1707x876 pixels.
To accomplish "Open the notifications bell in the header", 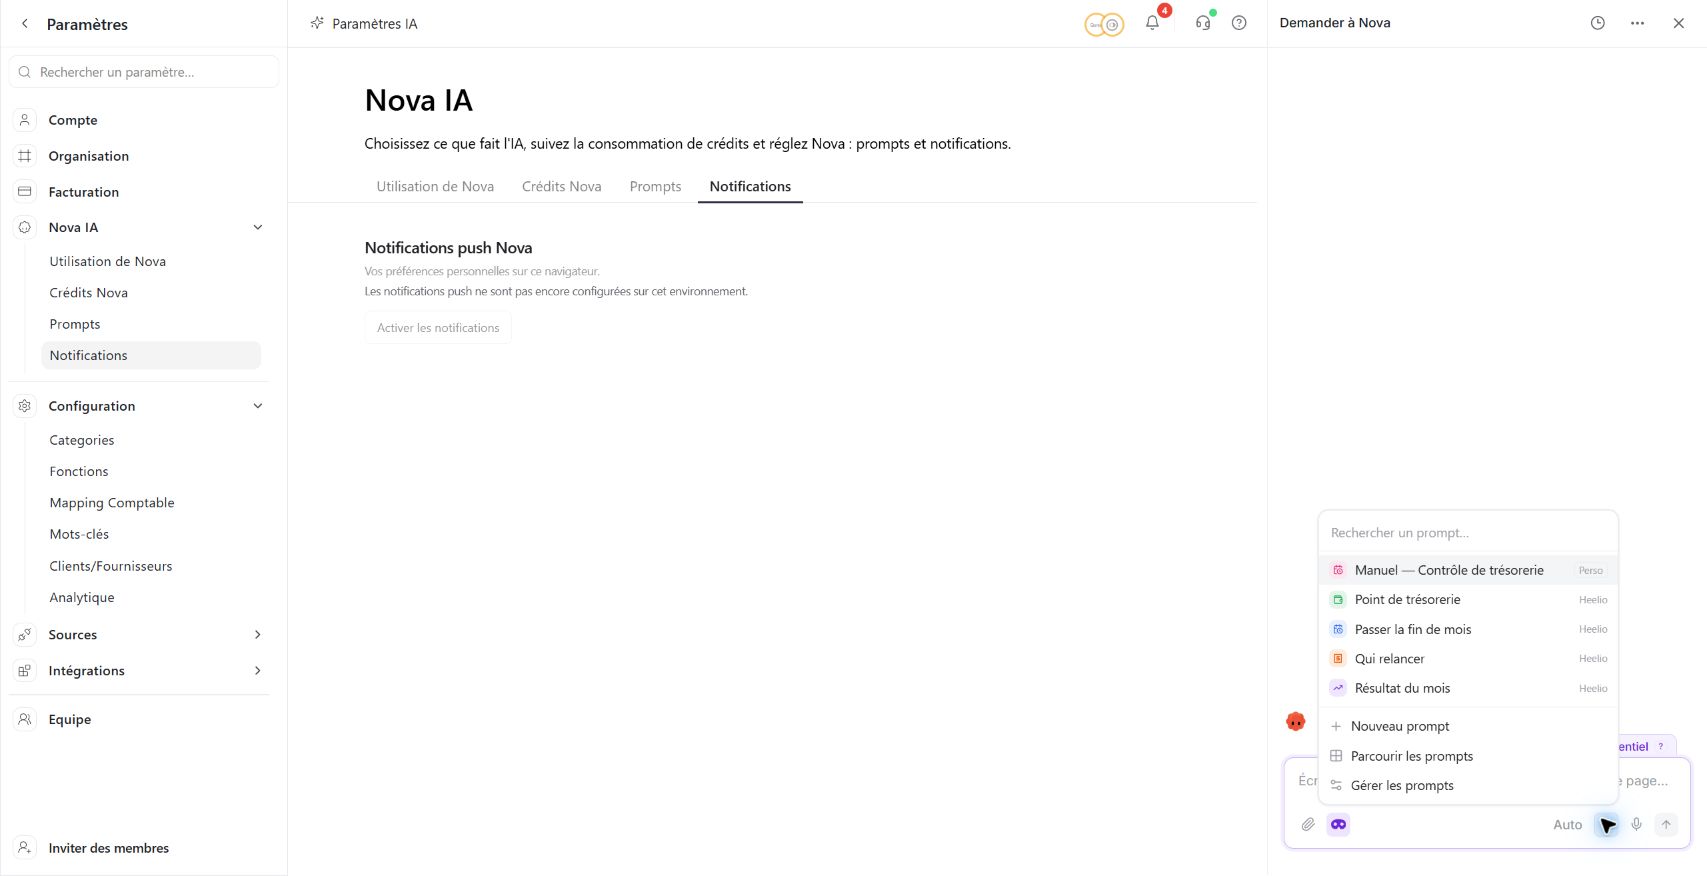I will pyautogui.click(x=1153, y=23).
